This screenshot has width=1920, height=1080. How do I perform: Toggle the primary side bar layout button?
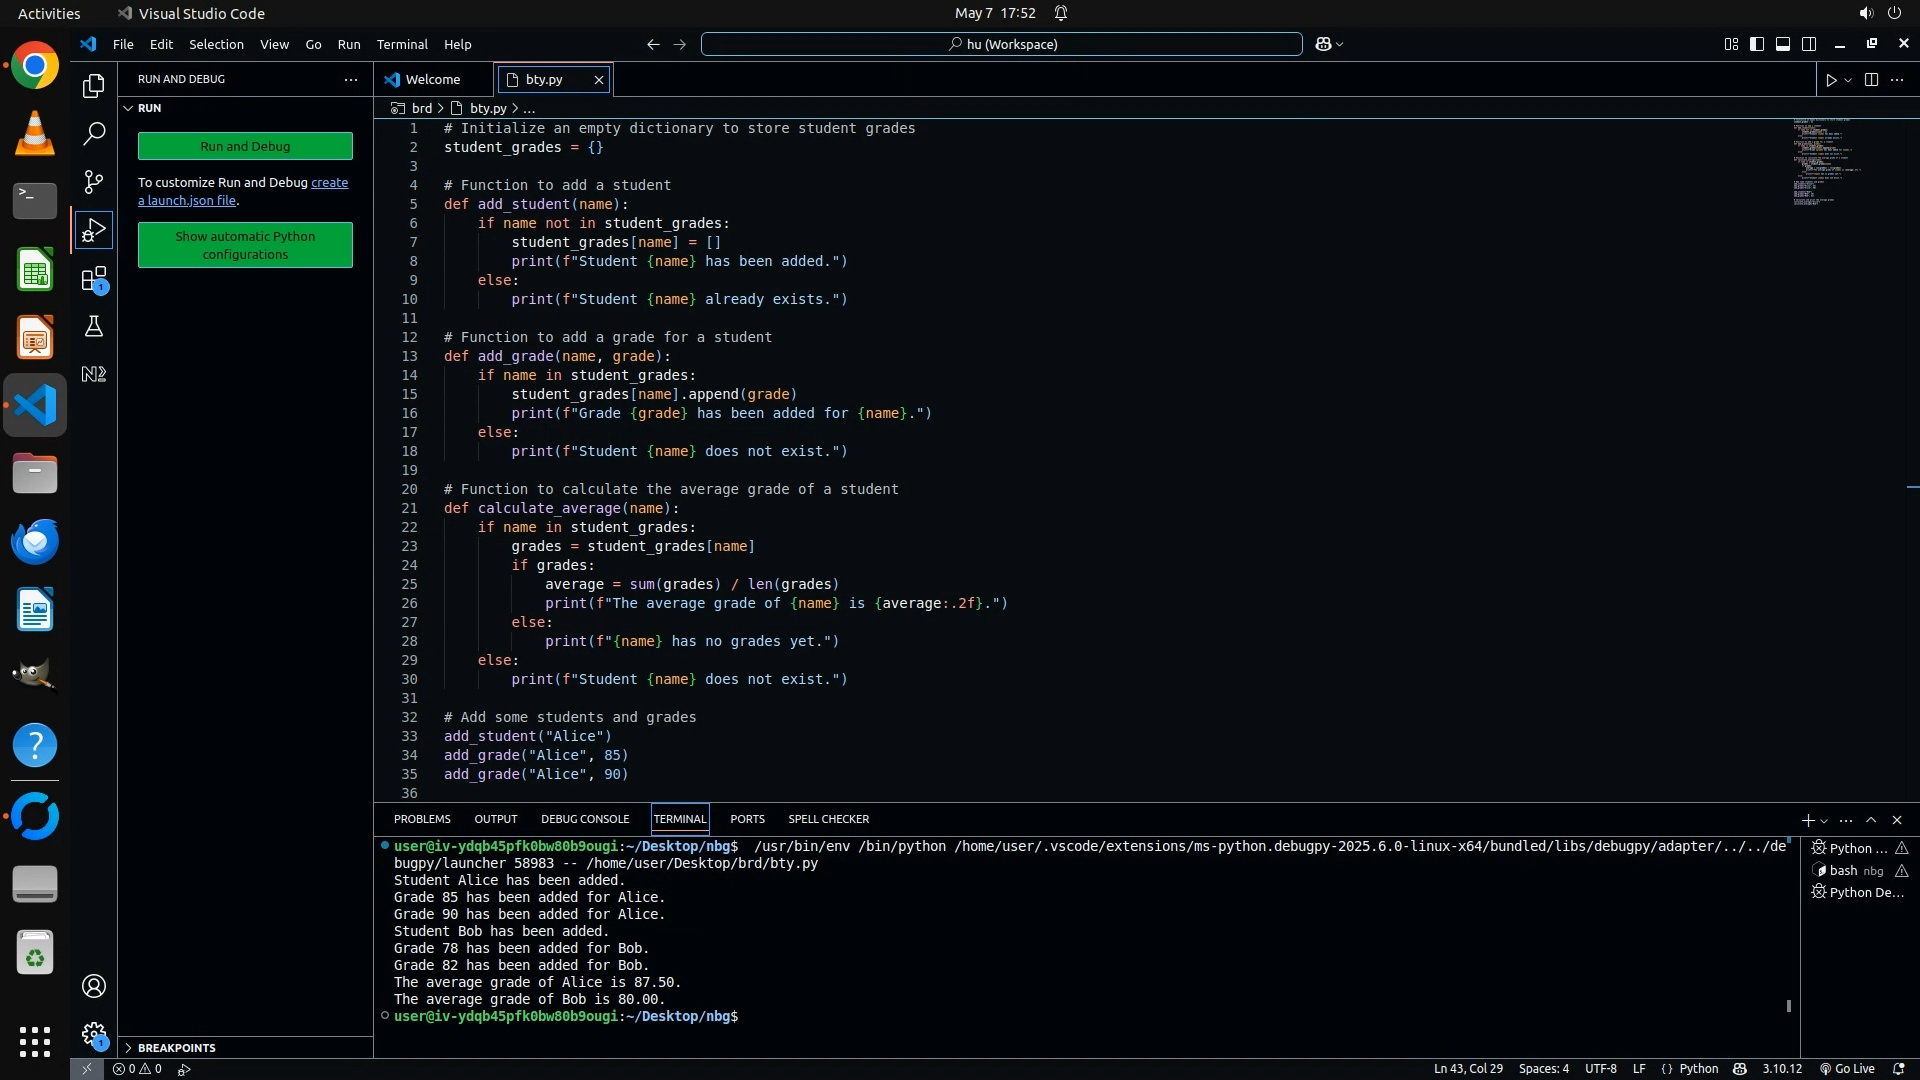point(1757,44)
